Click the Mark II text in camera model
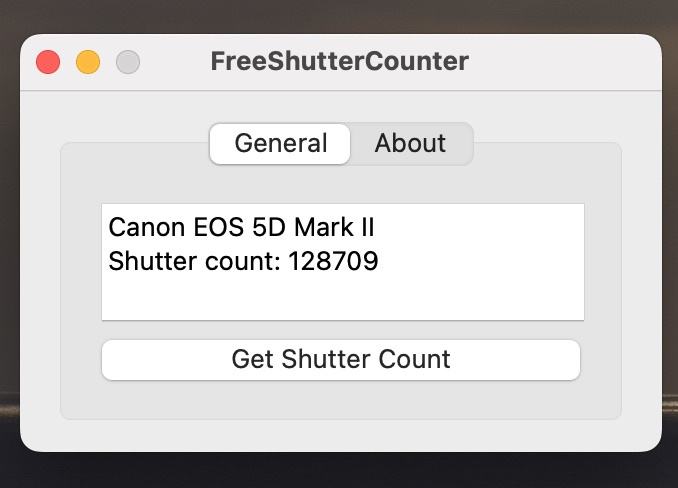 tap(334, 227)
